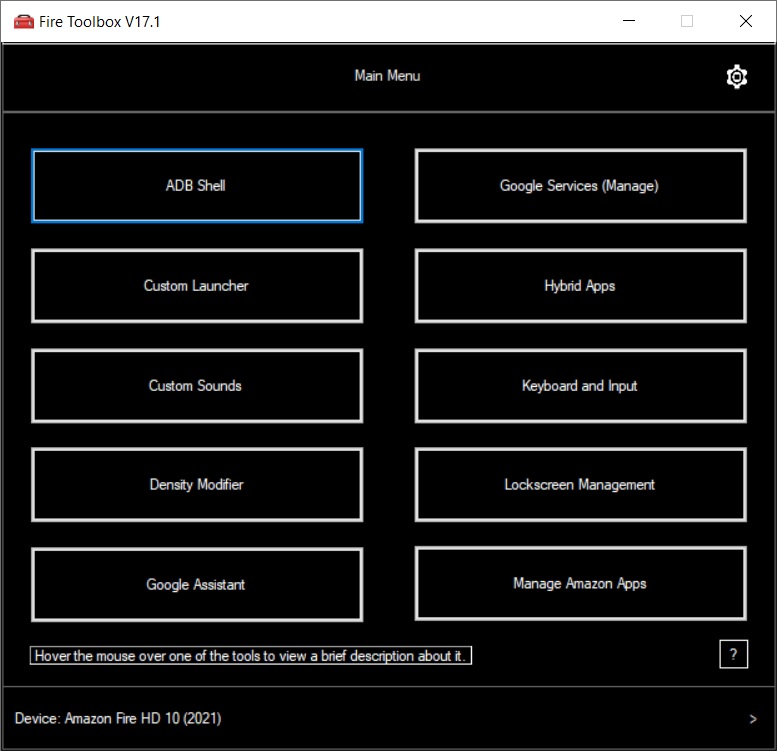
Task: Click the question mark help button
Action: pyautogui.click(x=733, y=654)
